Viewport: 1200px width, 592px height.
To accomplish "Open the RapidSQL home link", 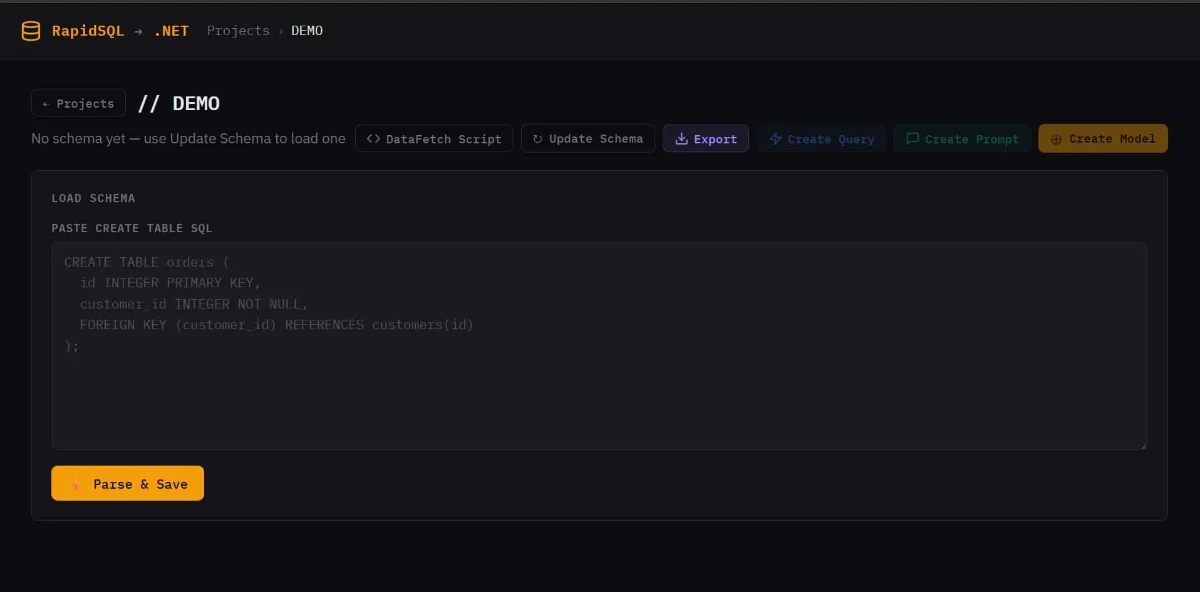I will (87, 31).
